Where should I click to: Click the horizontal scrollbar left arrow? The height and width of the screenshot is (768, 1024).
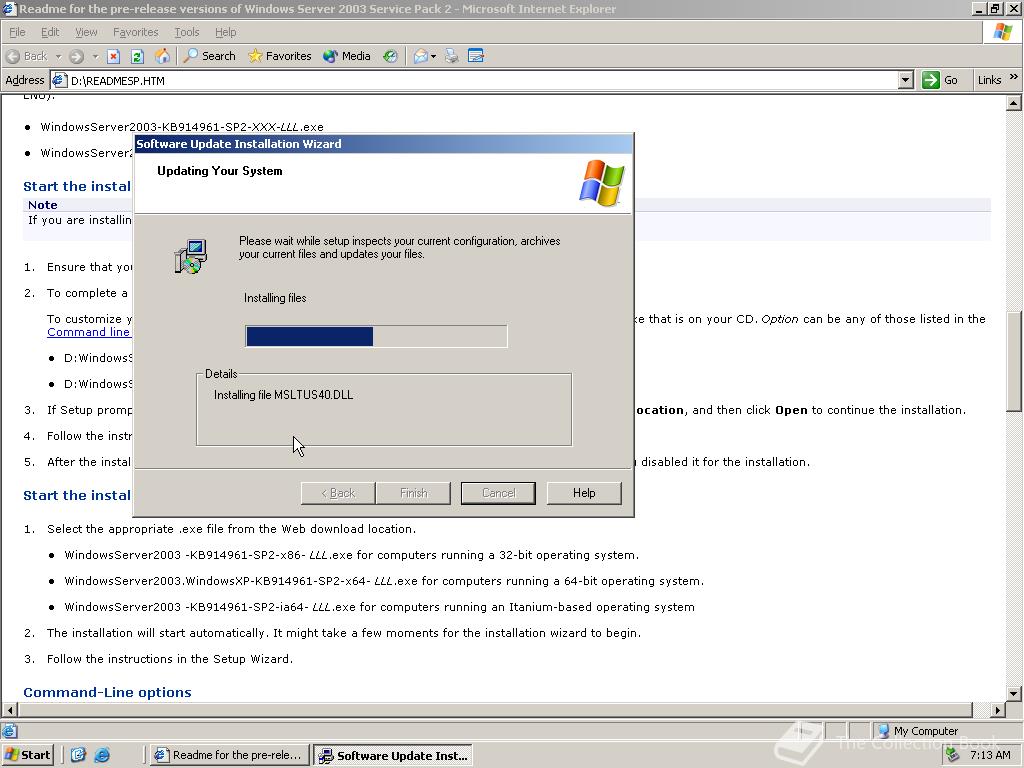[9, 709]
